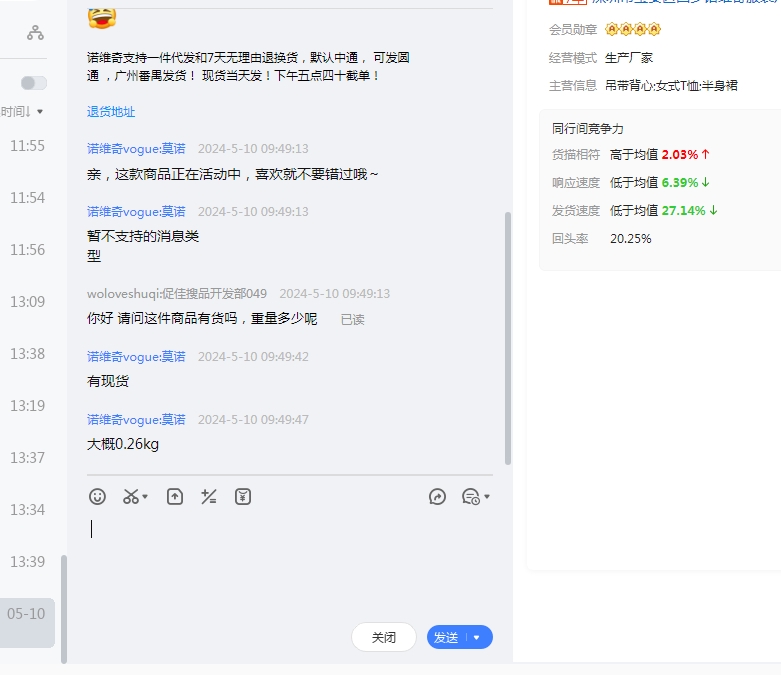Click the organization tree icon in sidebar

[x=36, y=33]
